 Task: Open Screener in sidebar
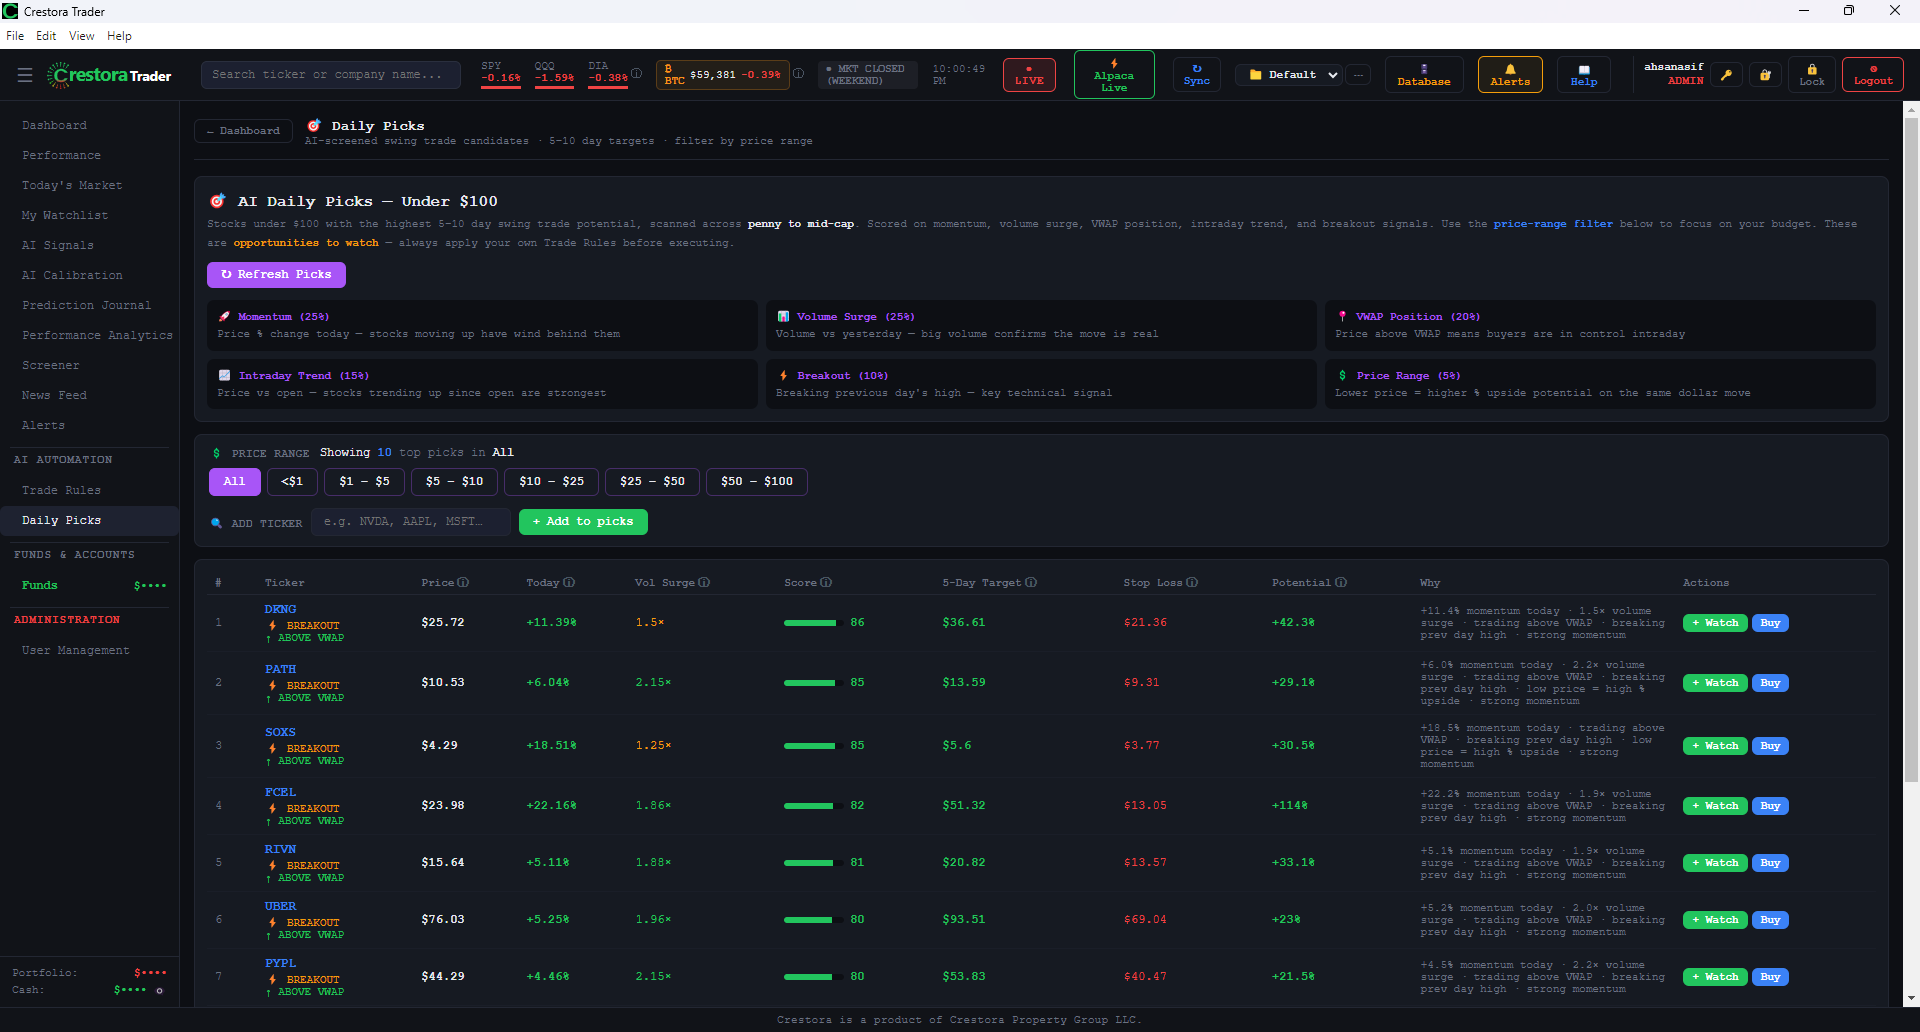[x=50, y=366]
